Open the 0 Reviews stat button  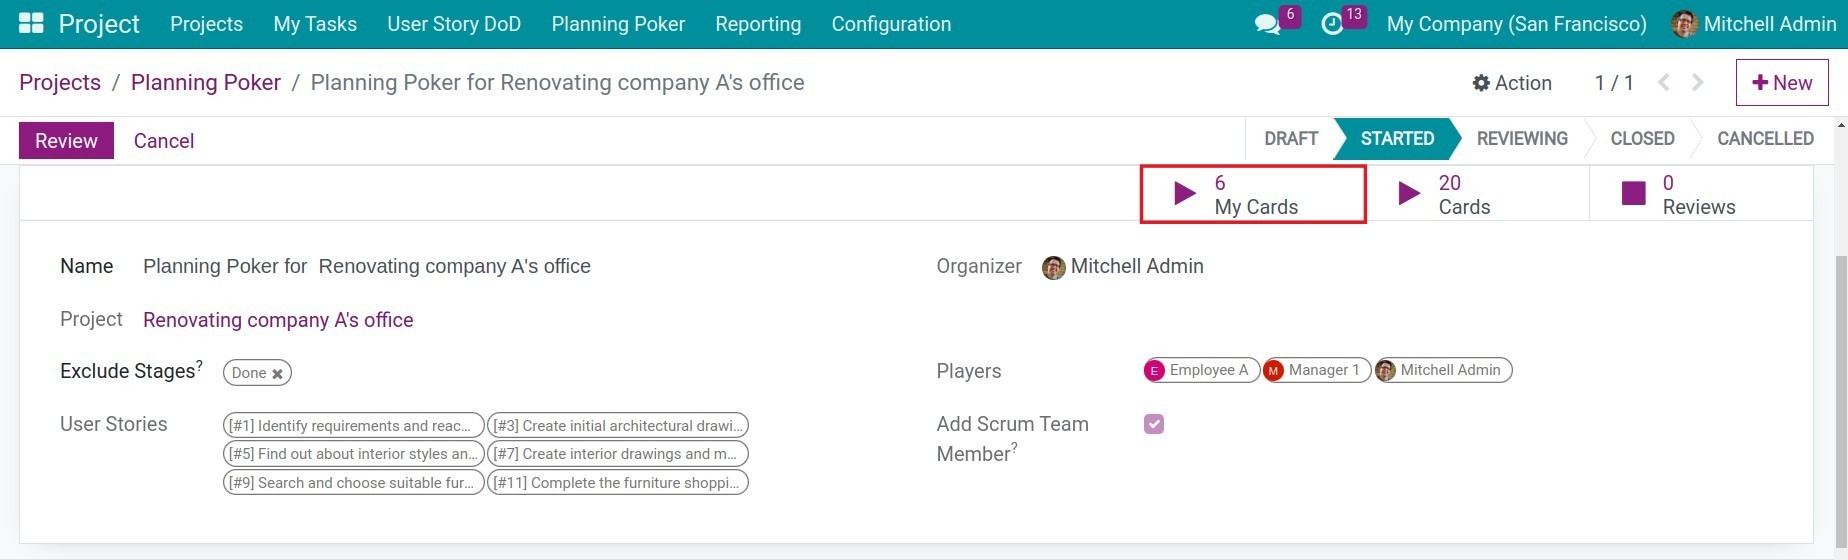tap(1700, 194)
